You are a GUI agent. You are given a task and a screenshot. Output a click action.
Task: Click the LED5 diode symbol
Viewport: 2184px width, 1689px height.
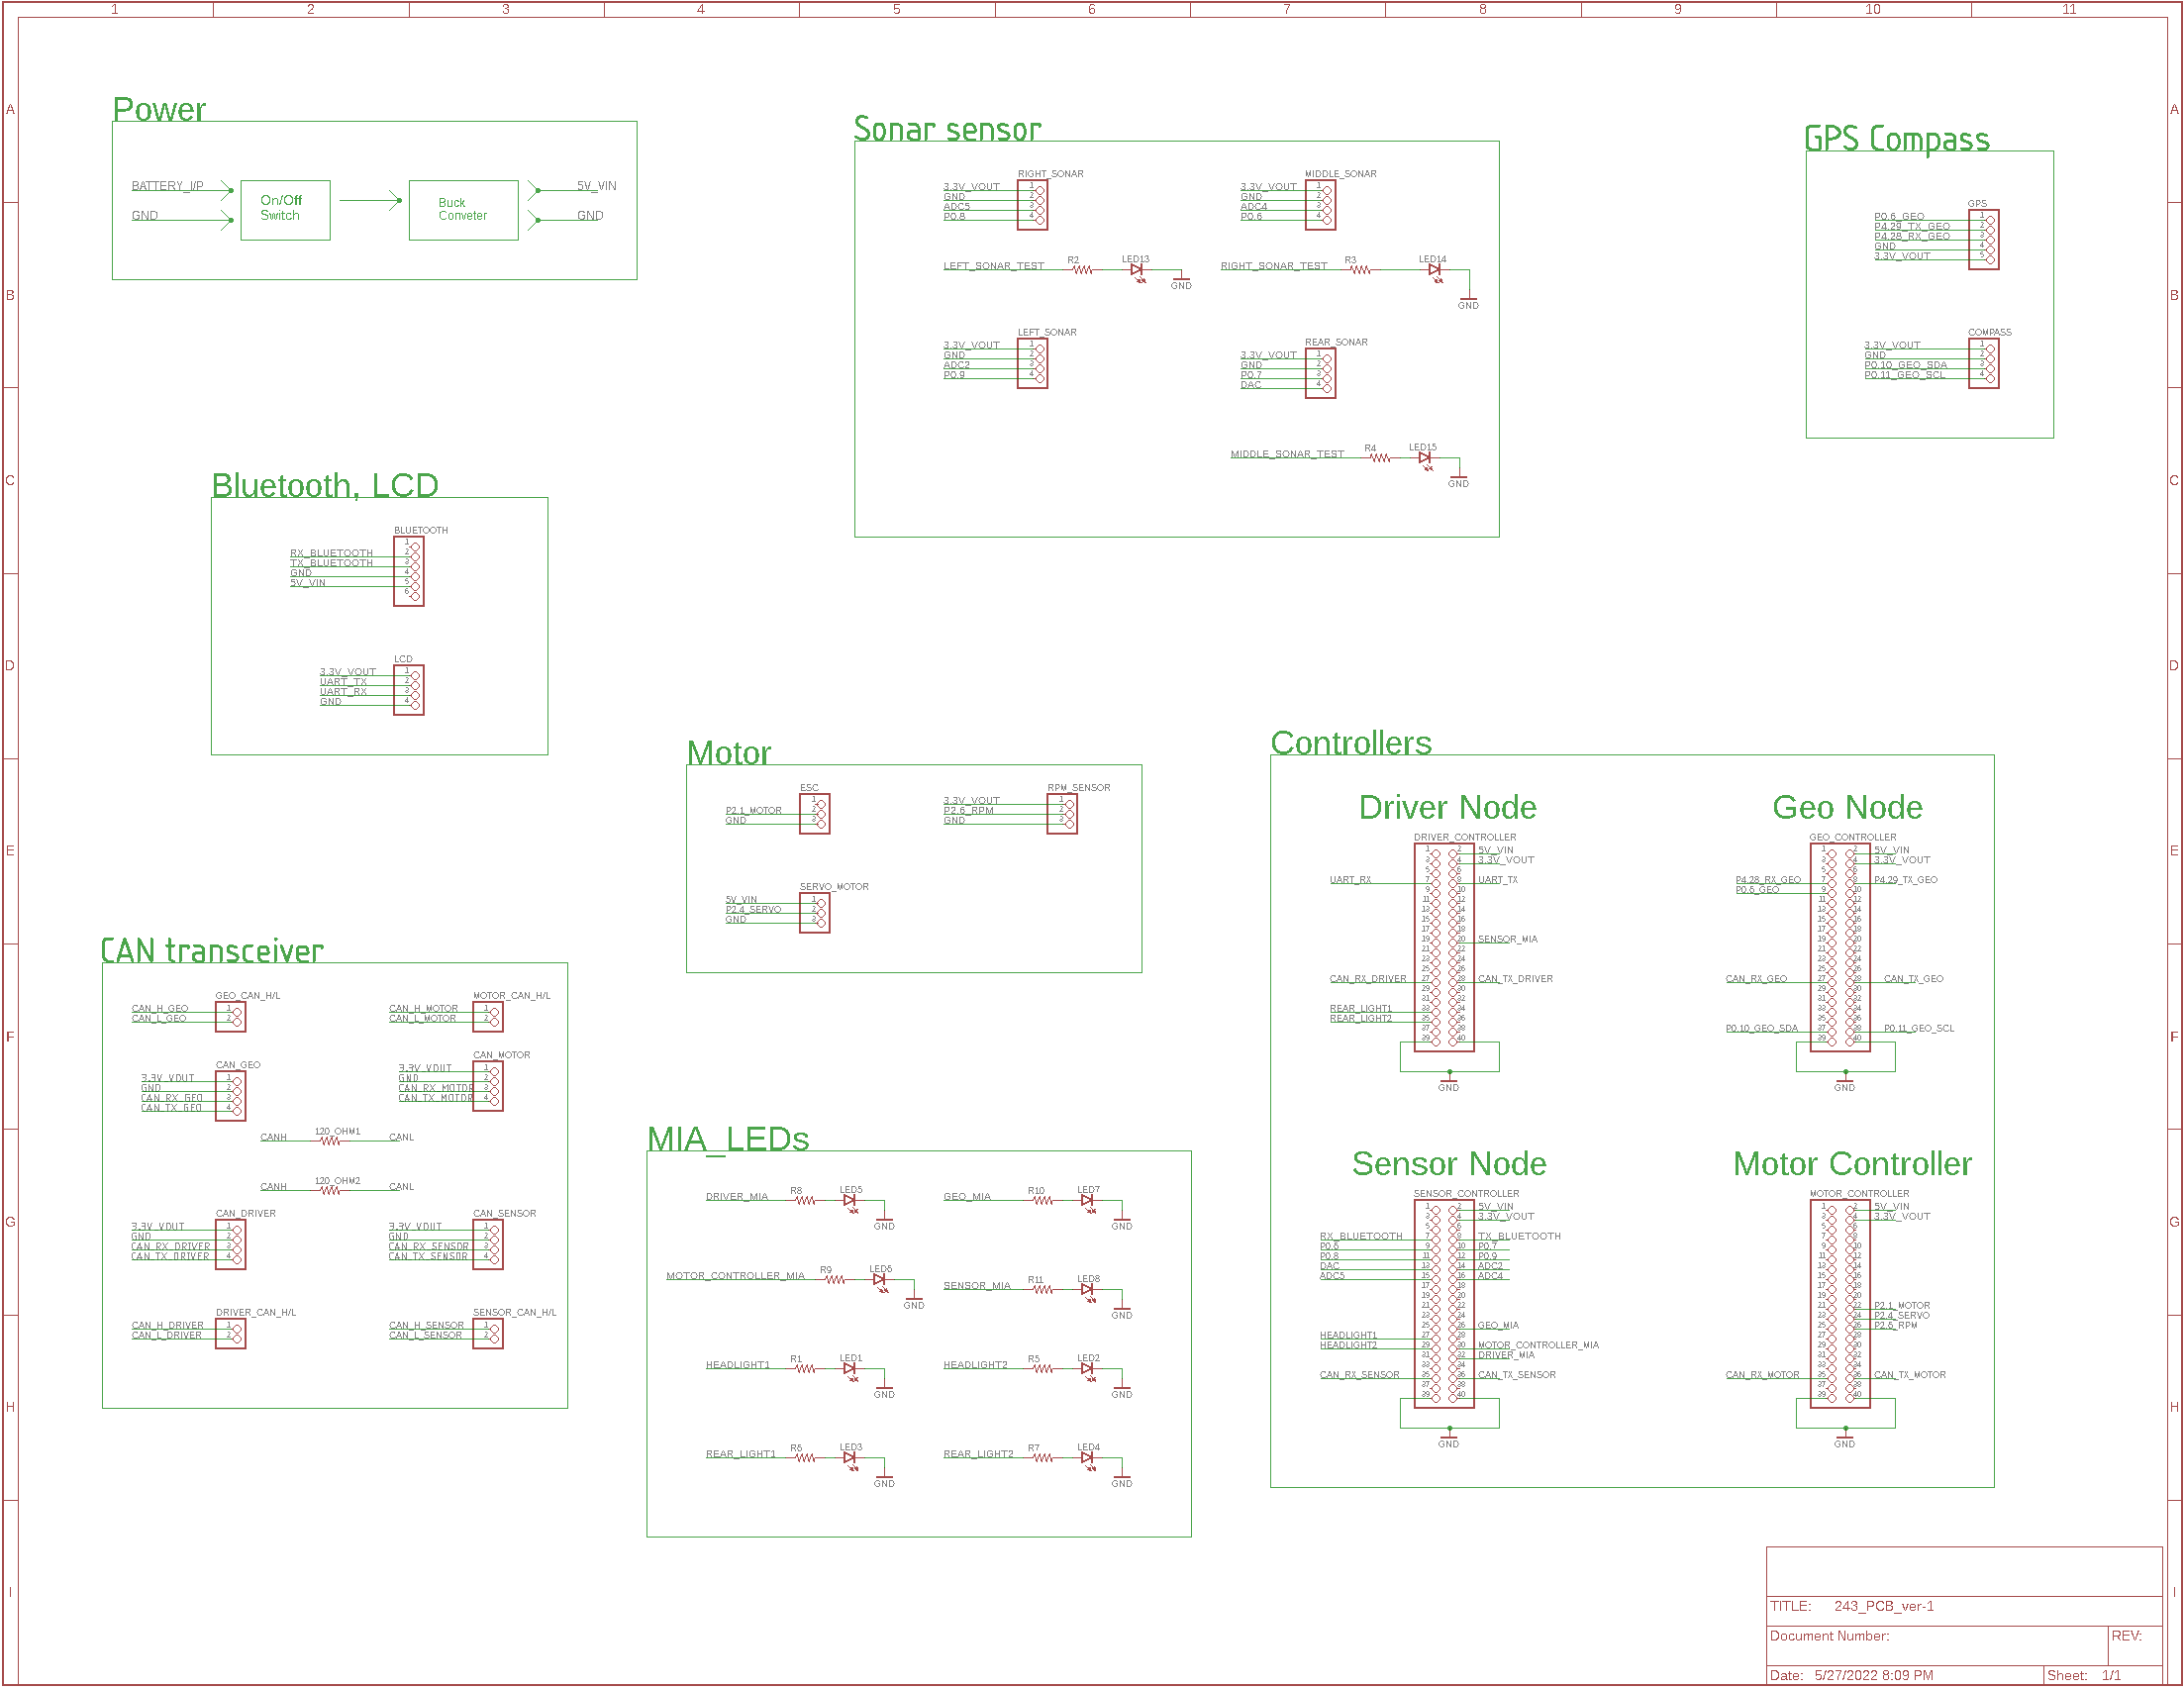(x=850, y=1203)
